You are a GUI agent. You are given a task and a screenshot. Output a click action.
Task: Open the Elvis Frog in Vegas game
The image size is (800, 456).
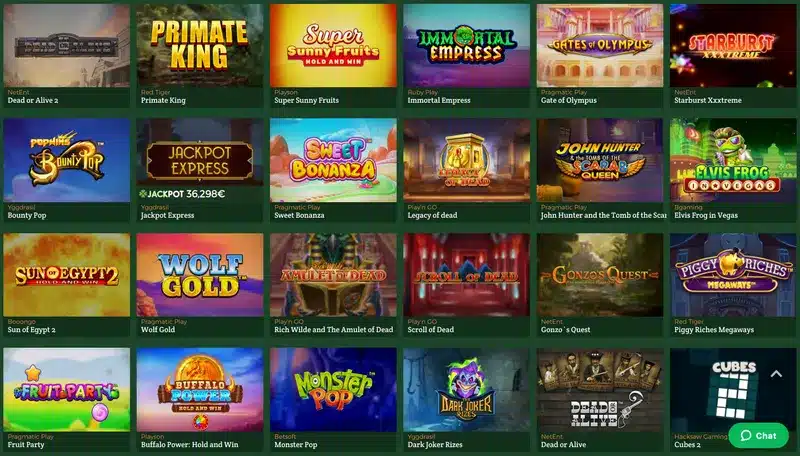point(733,160)
